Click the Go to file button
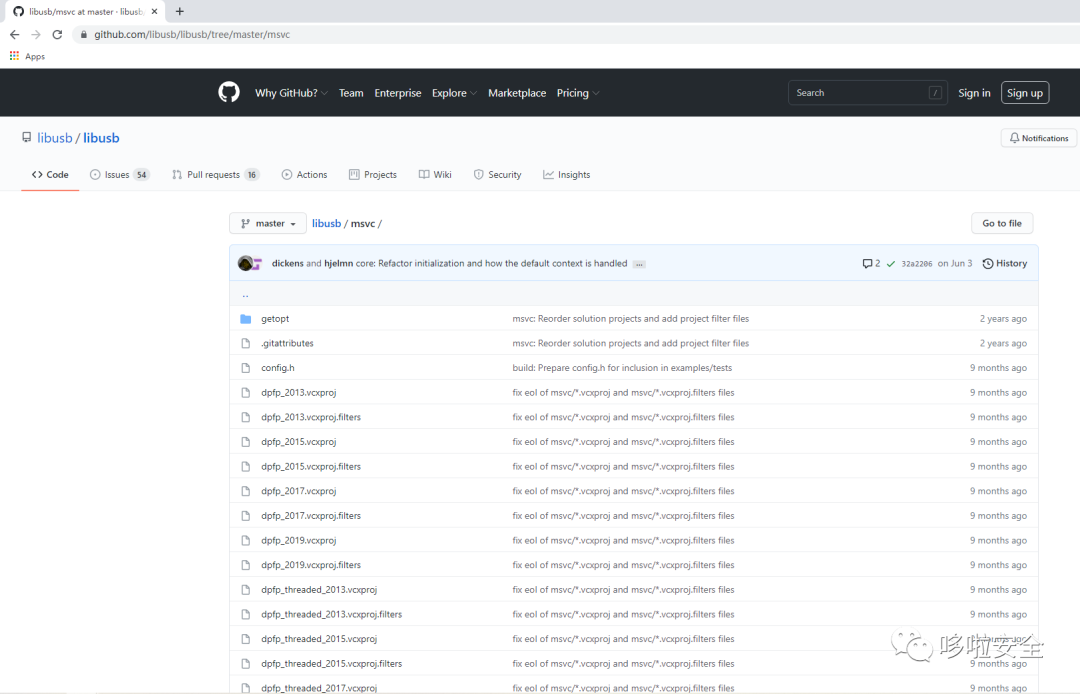 [1001, 223]
